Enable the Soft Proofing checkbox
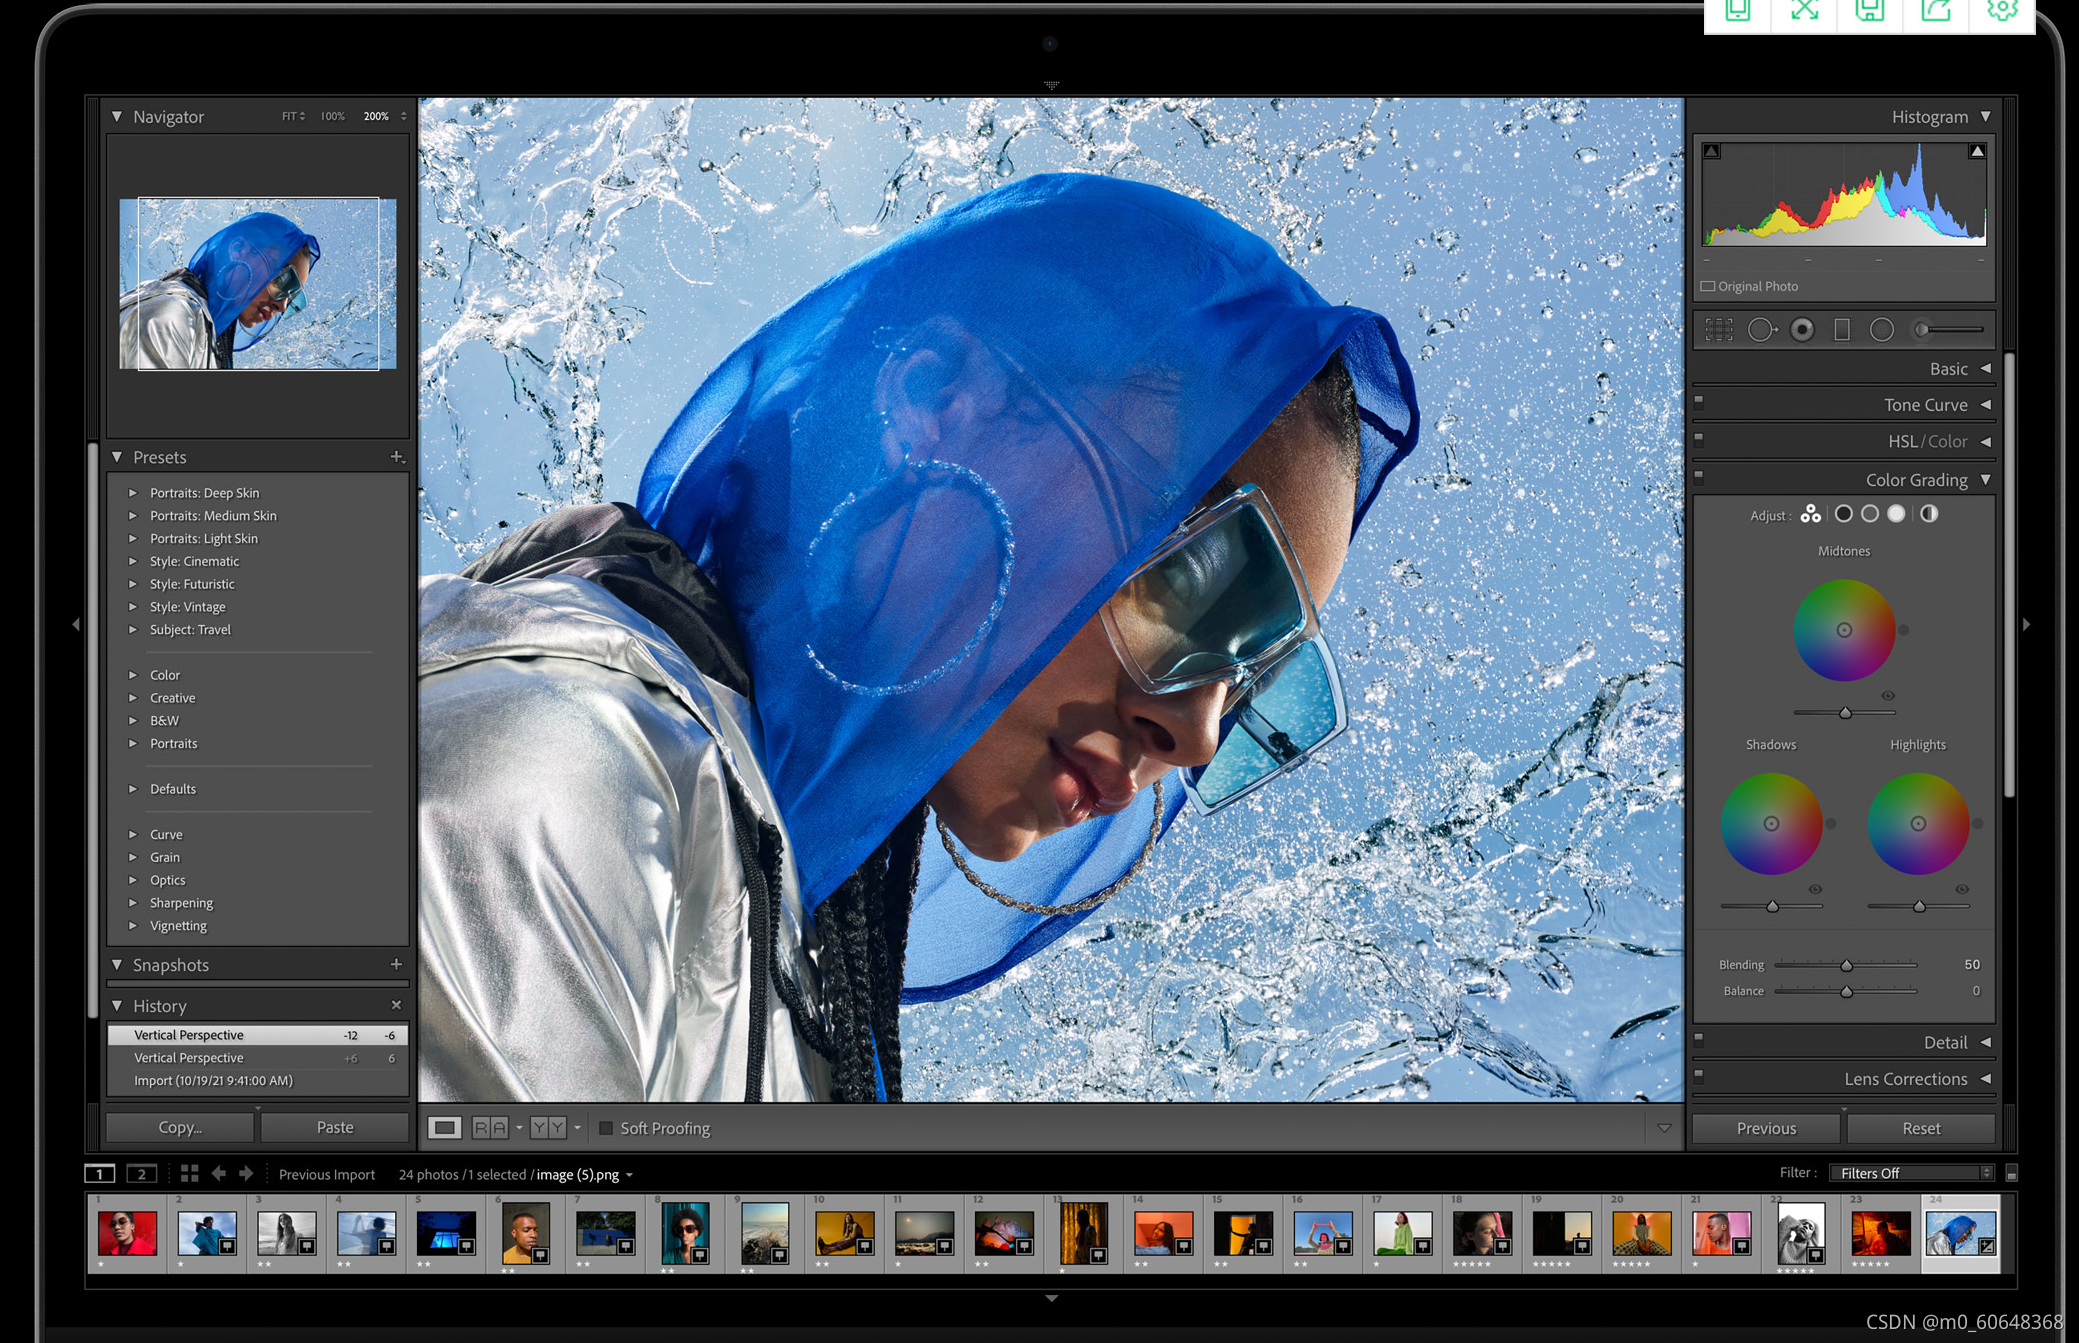This screenshot has height=1343, width=2079. tap(605, 1128)
